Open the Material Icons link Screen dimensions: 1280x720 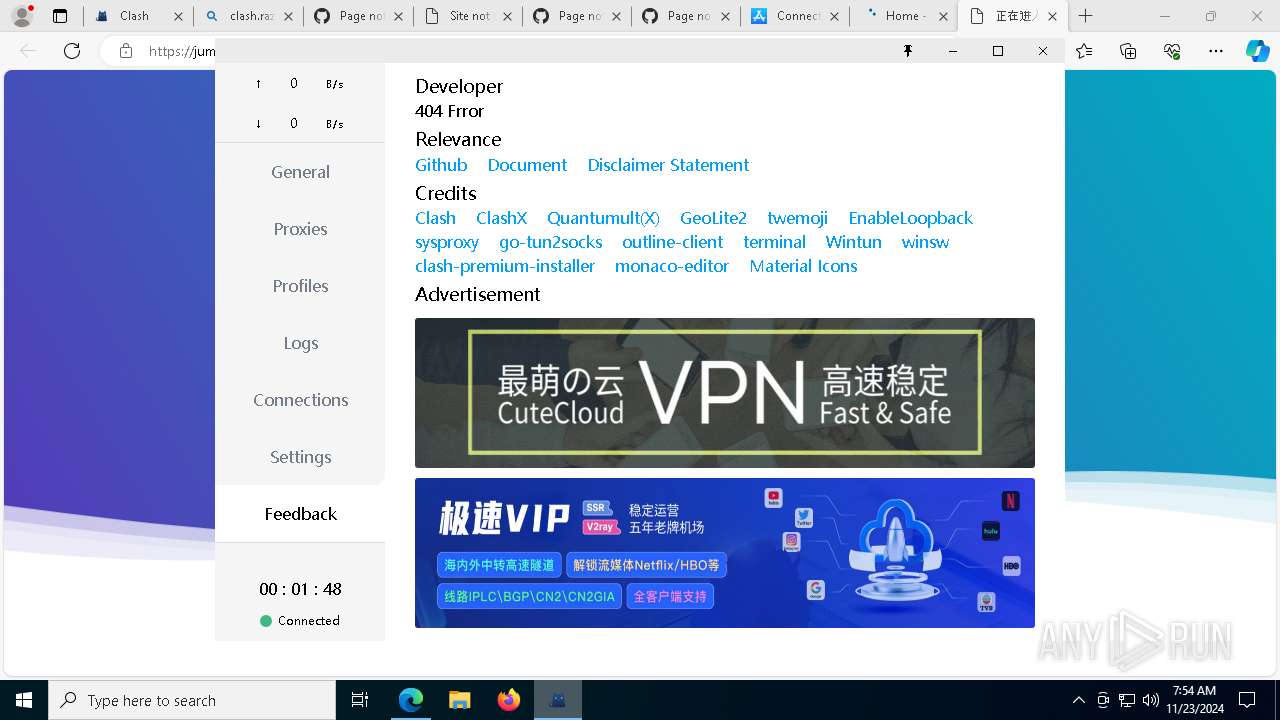[x=803, y=266]
